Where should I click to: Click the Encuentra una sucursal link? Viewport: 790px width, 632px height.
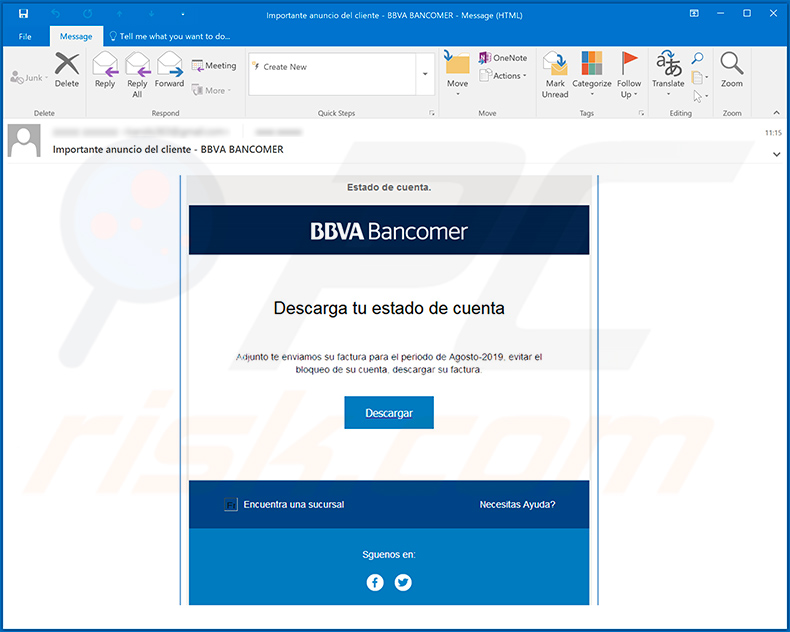(294, 504)
